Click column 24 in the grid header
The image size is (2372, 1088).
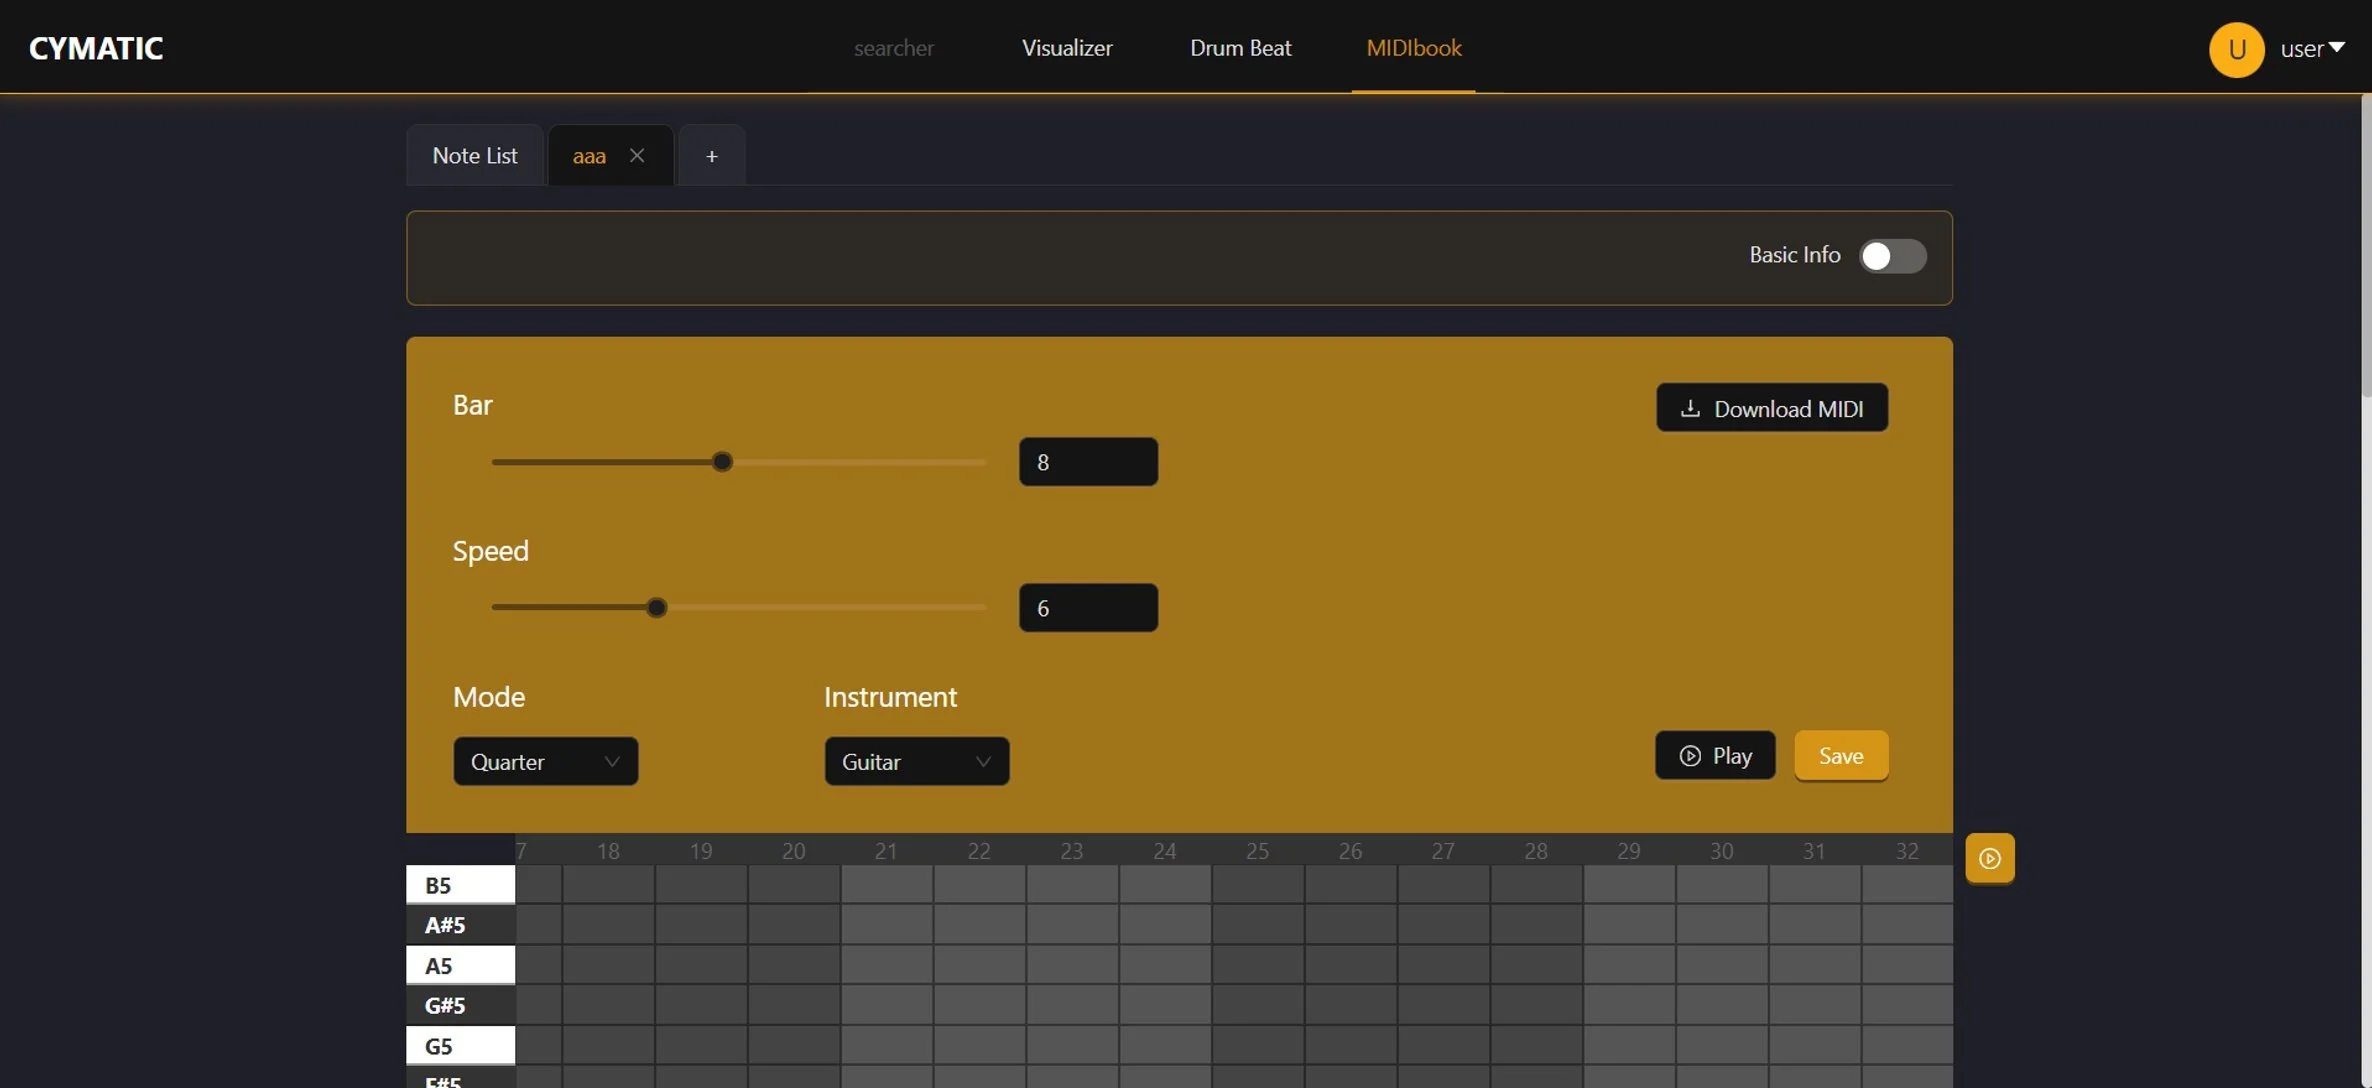pos(1165,851)
